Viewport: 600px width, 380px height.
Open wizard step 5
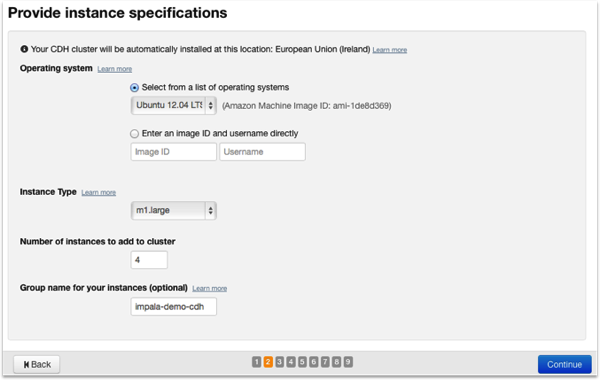[x=302, y=362]
